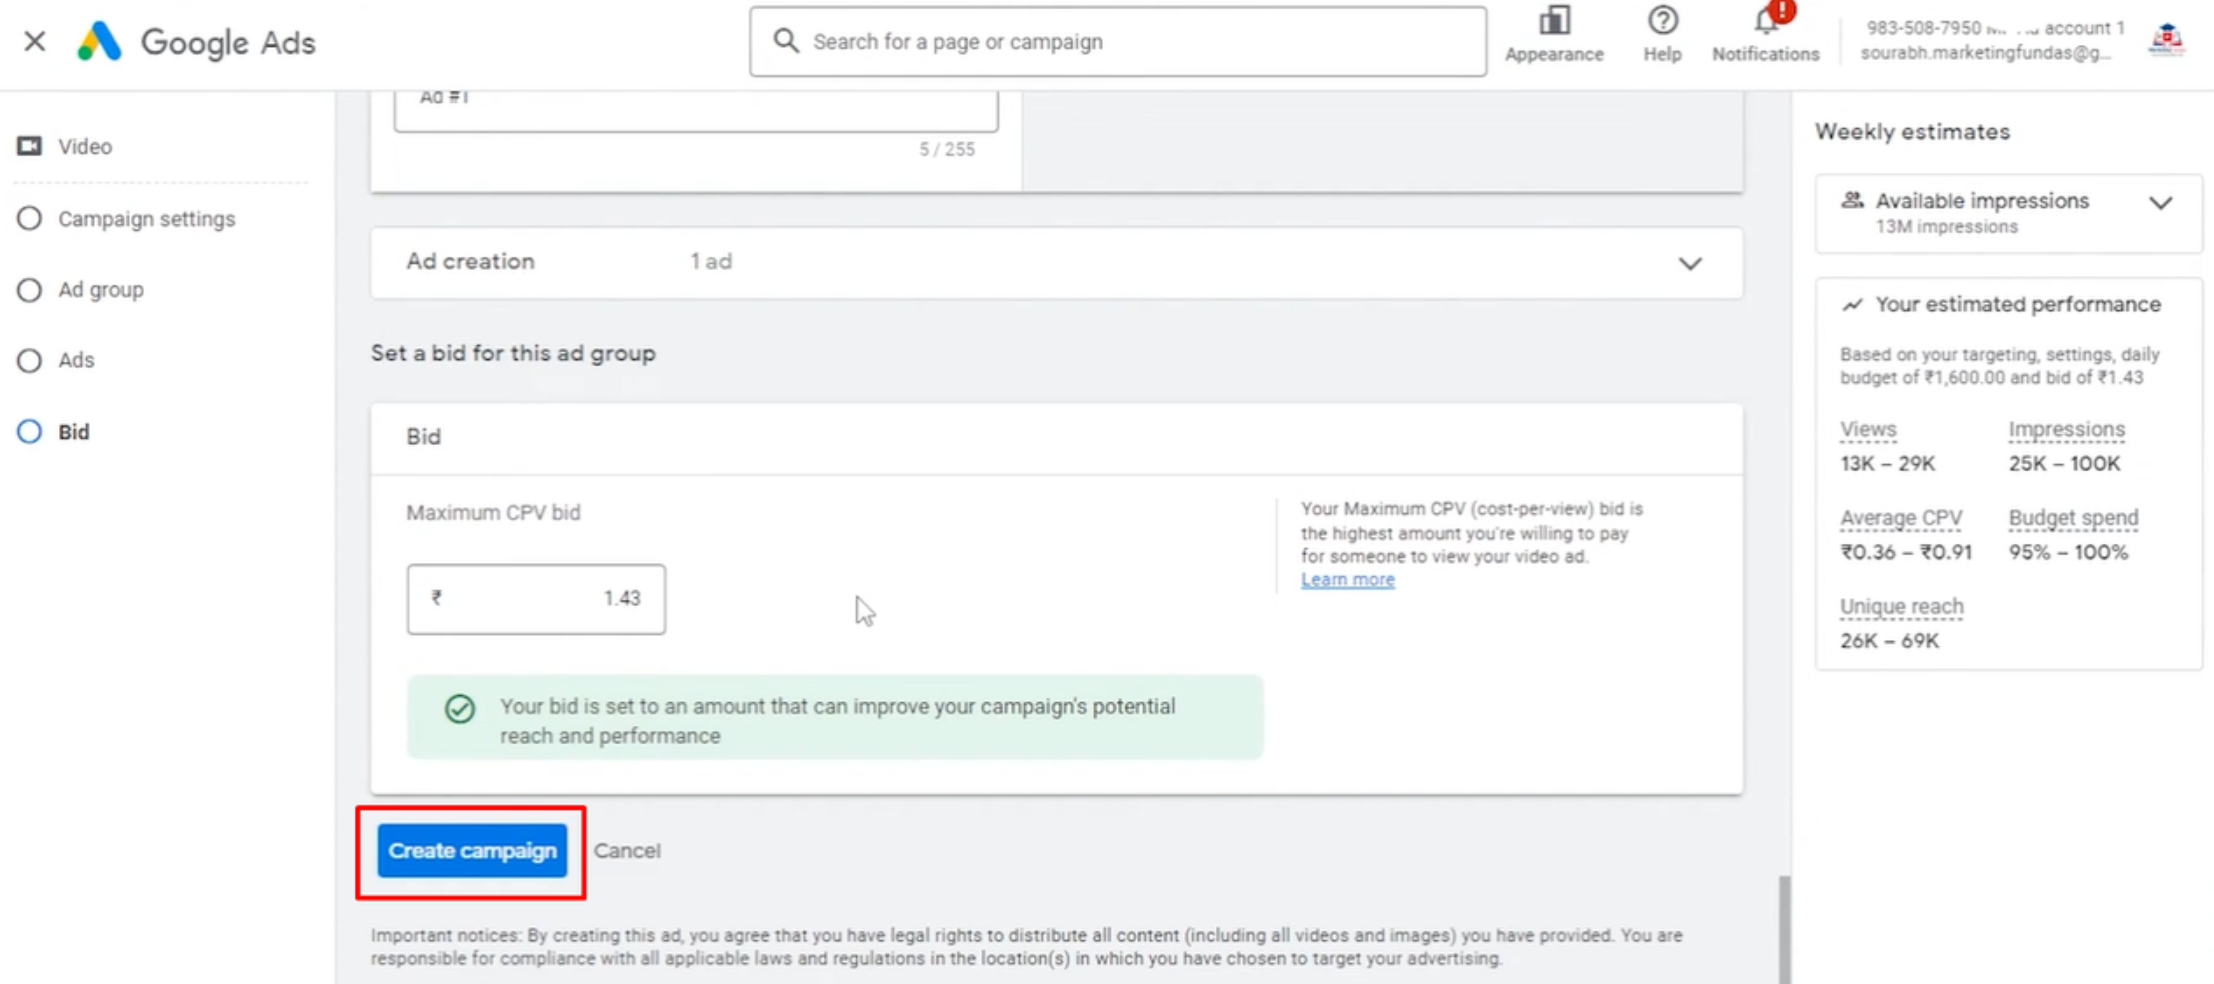Click the Your estimated performance header
Image resolution: width=2214 pixels, height=984 pixels.
[2017, 304]
